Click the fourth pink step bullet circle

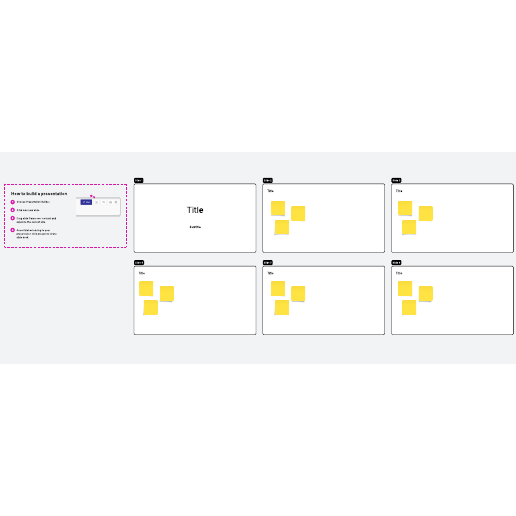tap(13, 230)
